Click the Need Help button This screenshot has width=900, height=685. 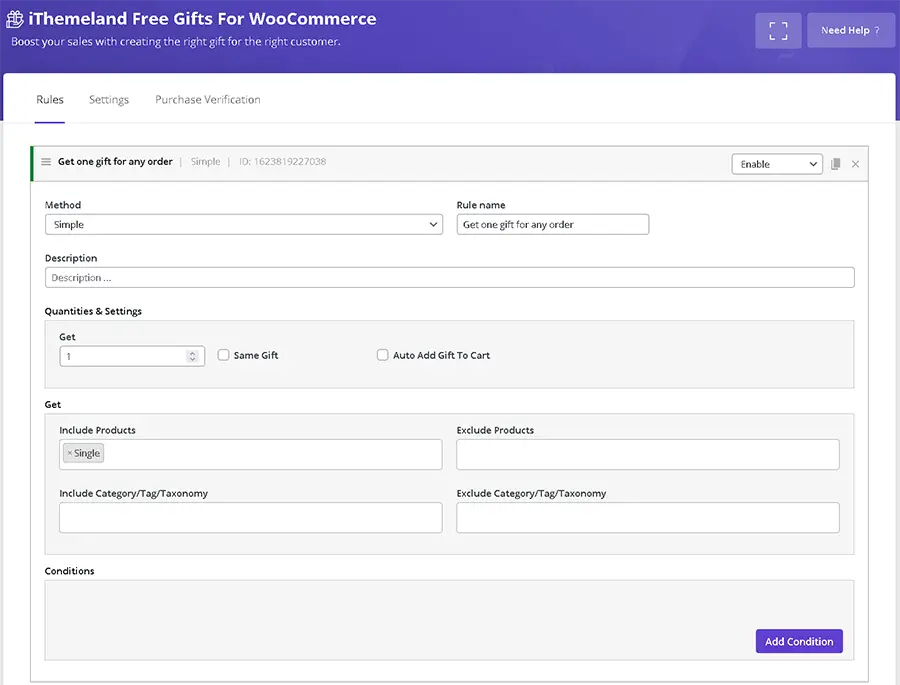(x=850, y=30)
